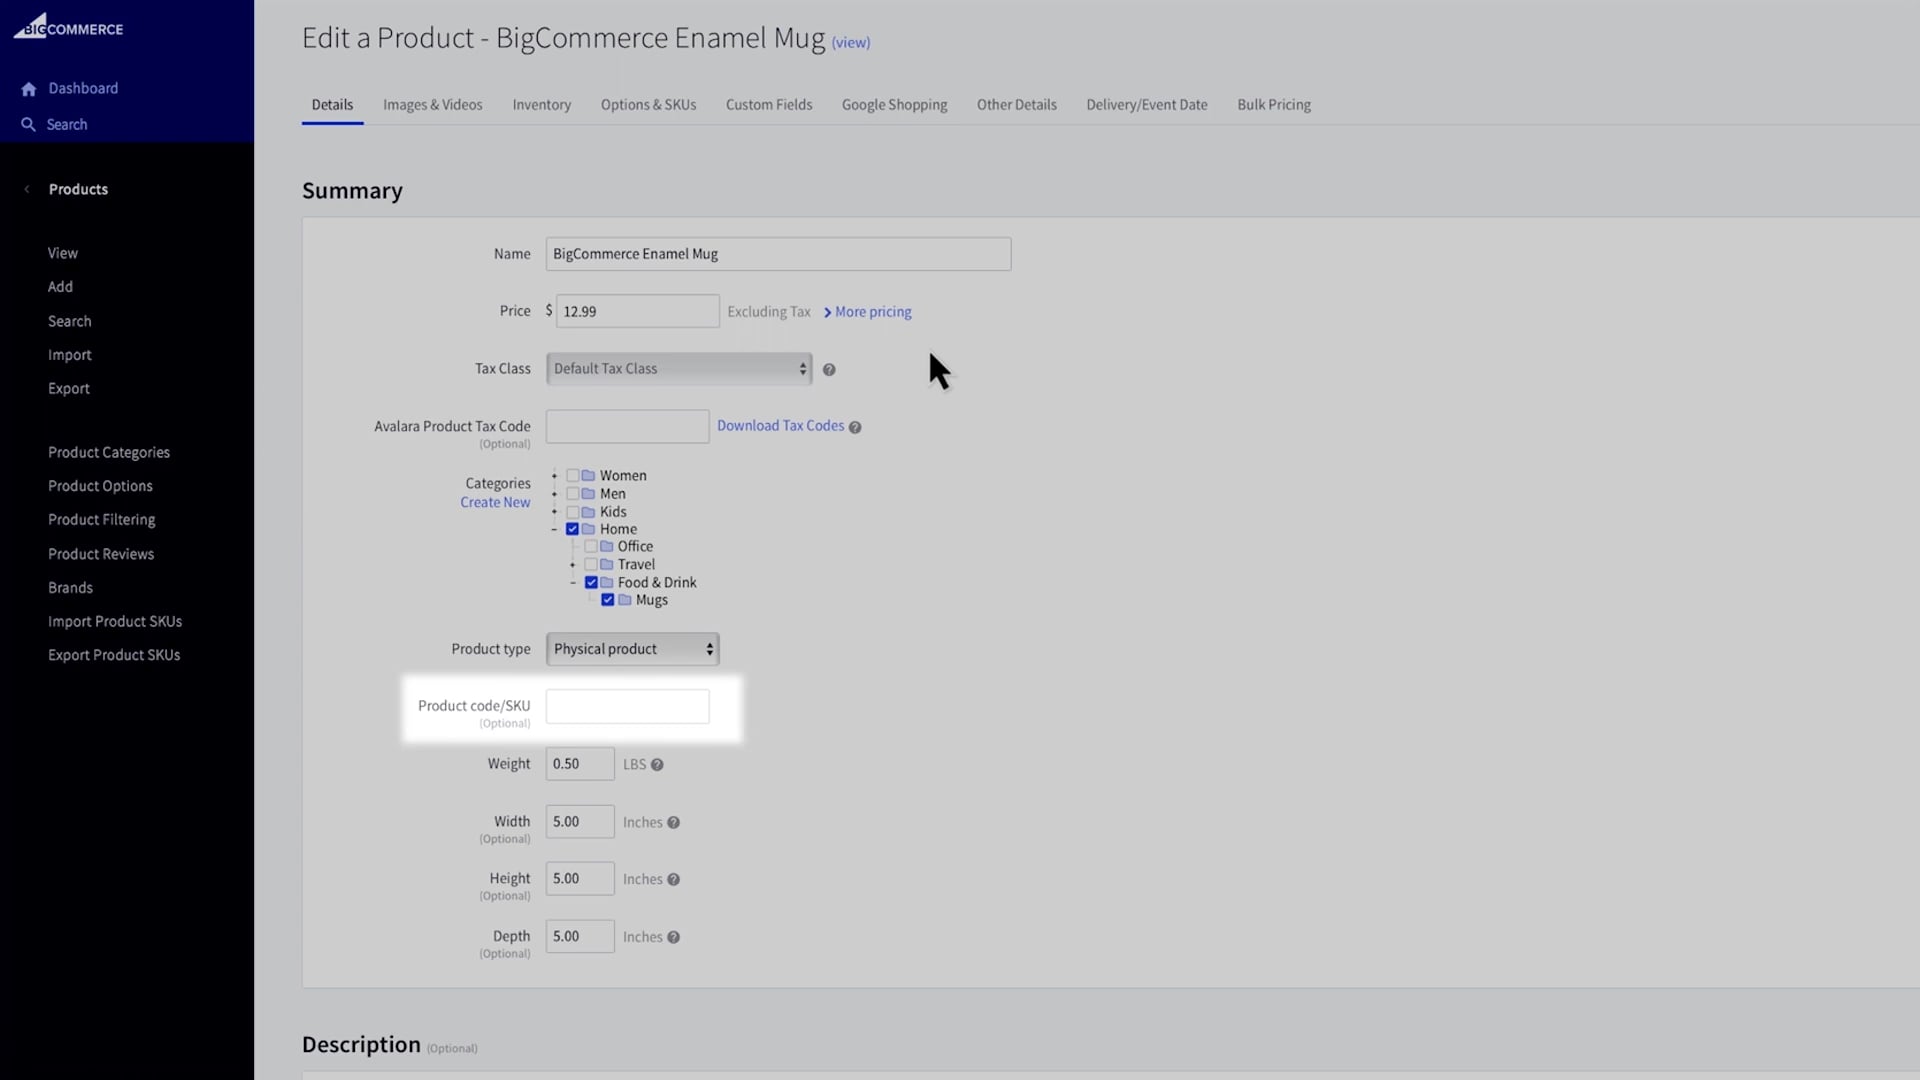Expand the Men category tree node

click(x=554, y=494)
